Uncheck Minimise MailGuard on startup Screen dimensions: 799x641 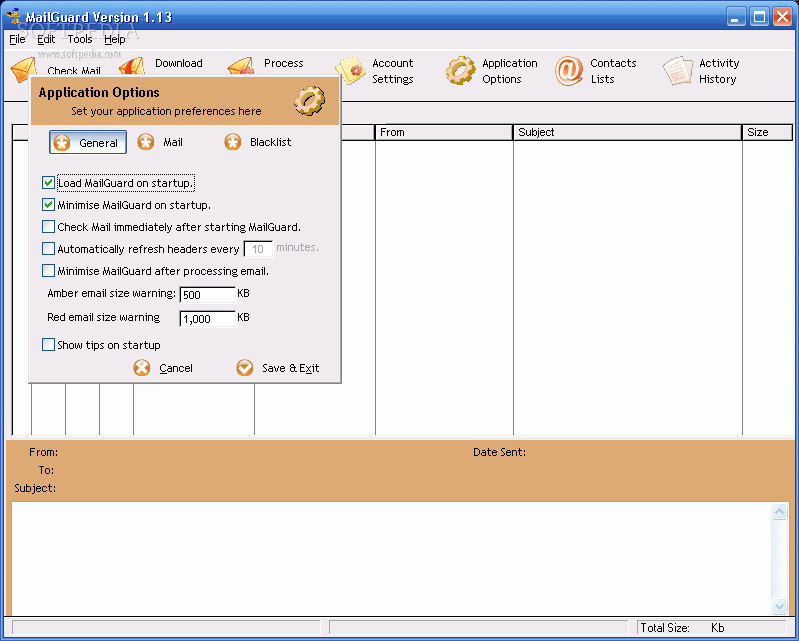point(48,204)
